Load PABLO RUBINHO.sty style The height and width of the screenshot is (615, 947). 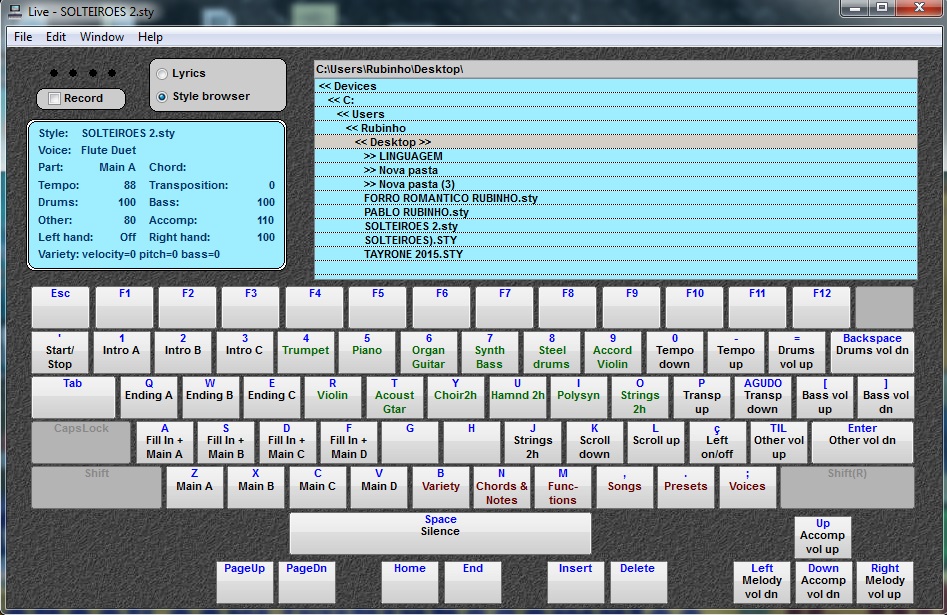(x=615, y=212)
